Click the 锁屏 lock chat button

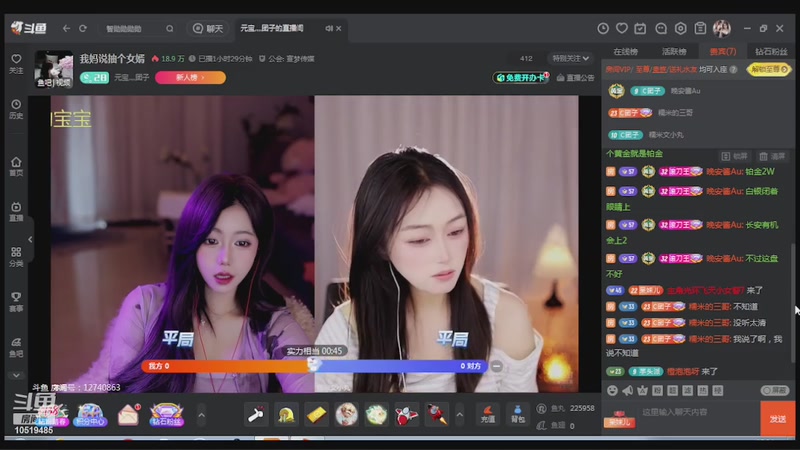point(735,156)
